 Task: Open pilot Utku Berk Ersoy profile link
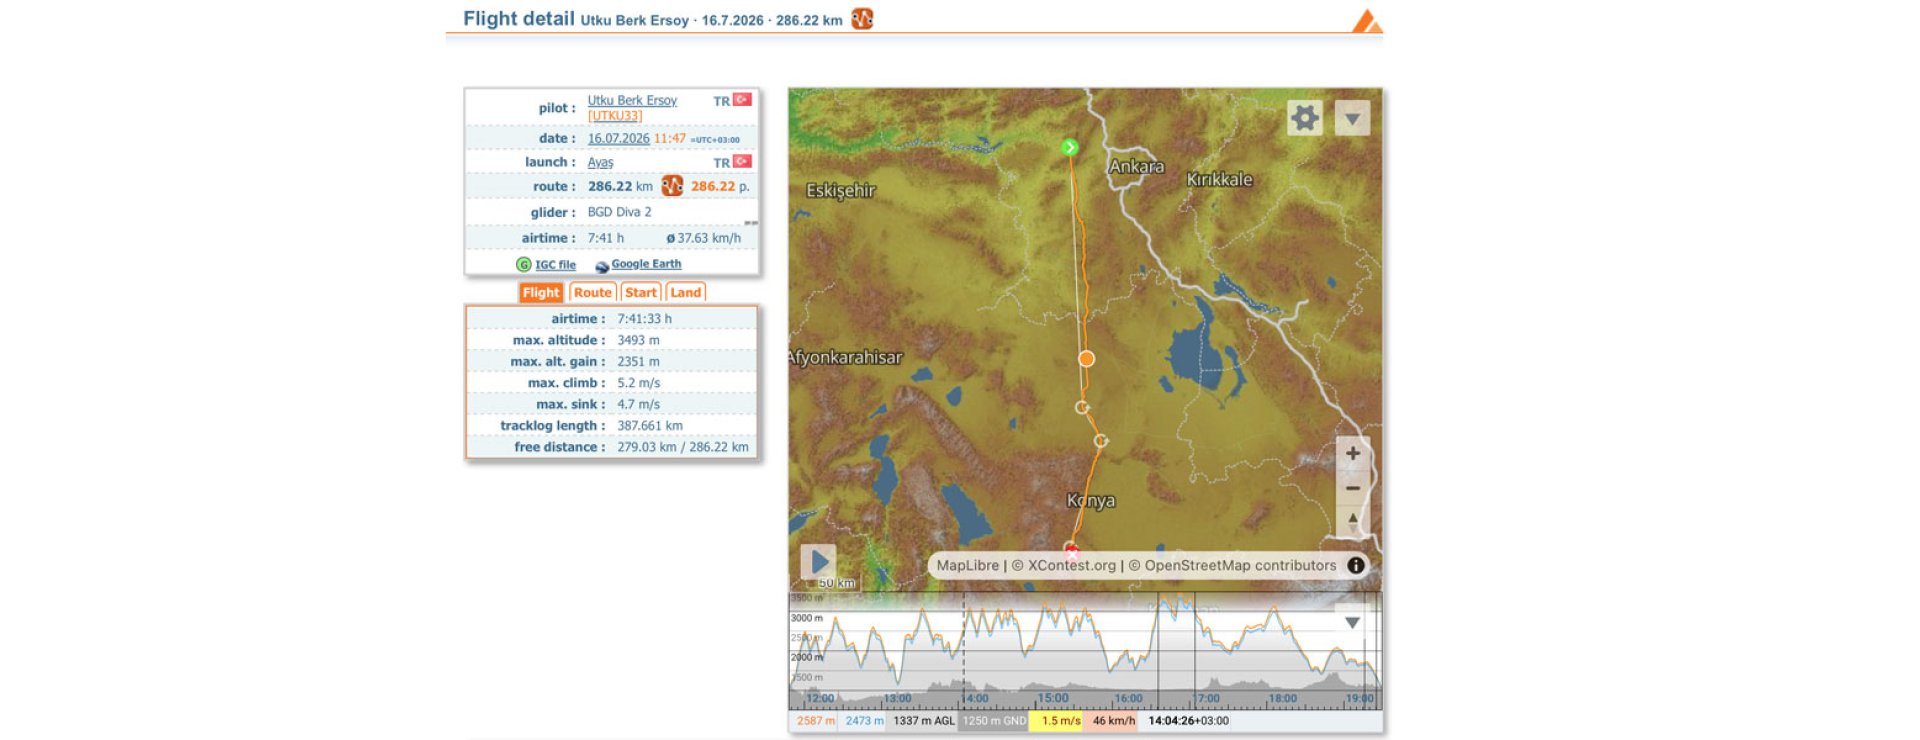[632, 100]
